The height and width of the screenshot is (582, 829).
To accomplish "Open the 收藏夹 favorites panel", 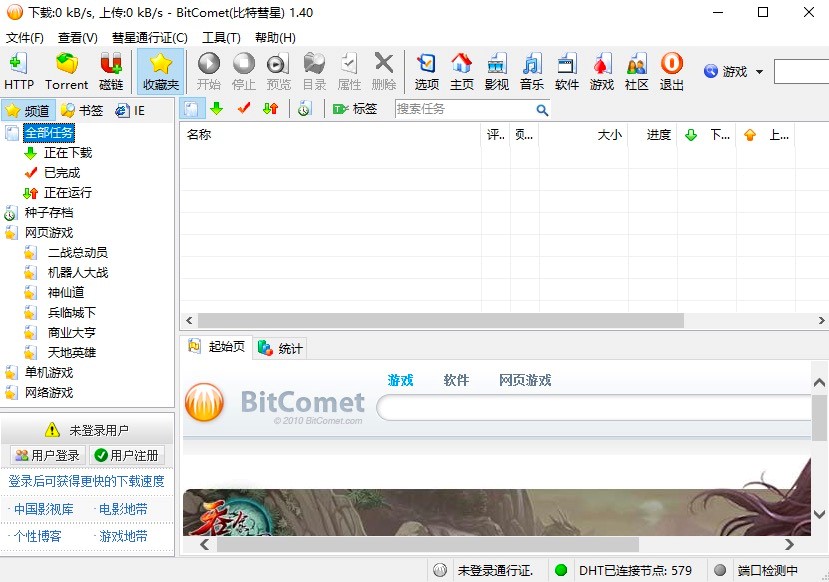I will coord(159,70).
